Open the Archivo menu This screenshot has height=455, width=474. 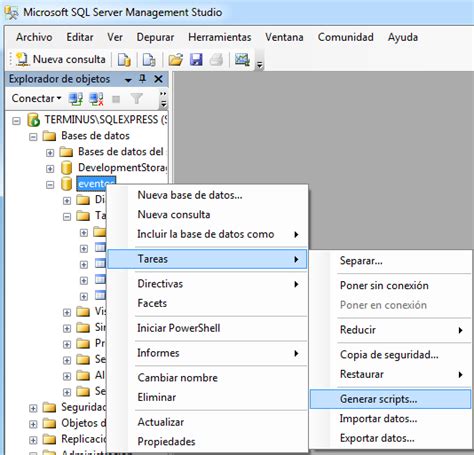click(x=34, y=37)
